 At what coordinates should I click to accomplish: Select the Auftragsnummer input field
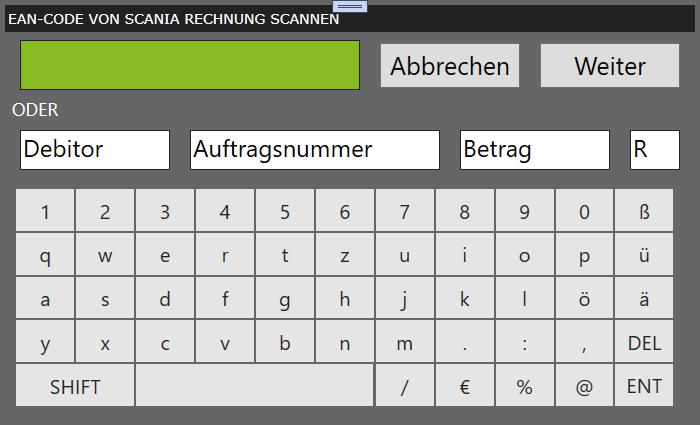[x=315, y=150]
